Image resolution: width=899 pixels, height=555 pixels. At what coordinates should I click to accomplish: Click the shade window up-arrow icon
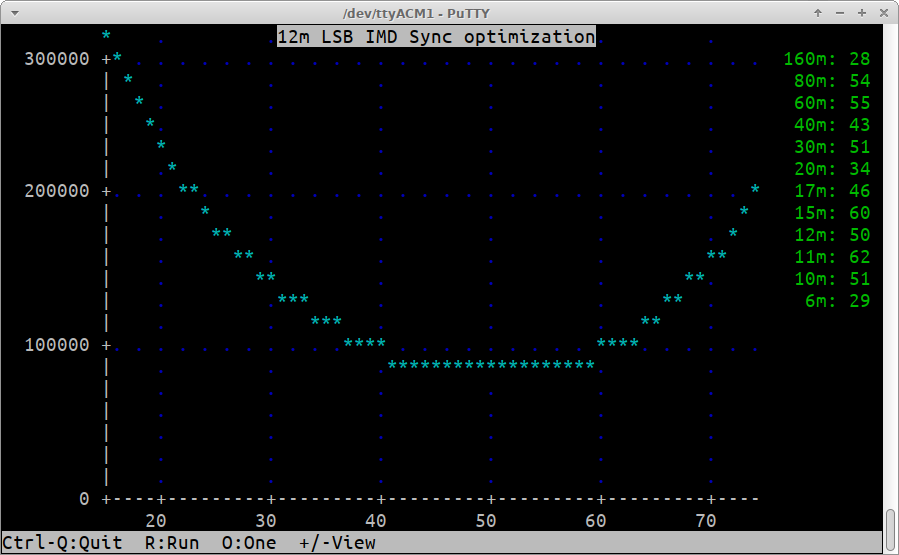click(x=818, y=12)
